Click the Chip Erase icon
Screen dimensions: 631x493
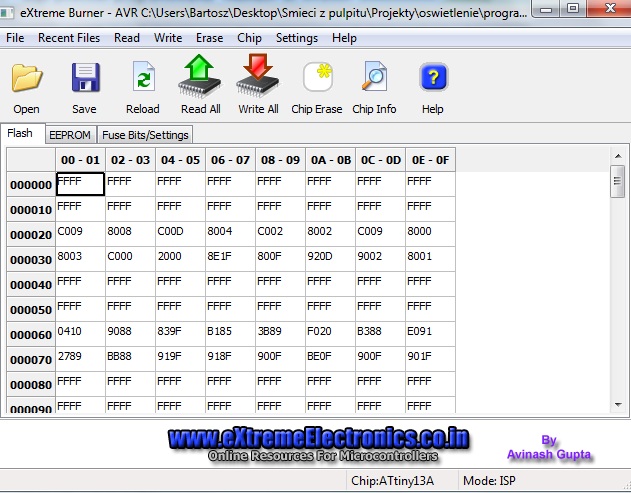pyautogui.click(x=318, y=76)
